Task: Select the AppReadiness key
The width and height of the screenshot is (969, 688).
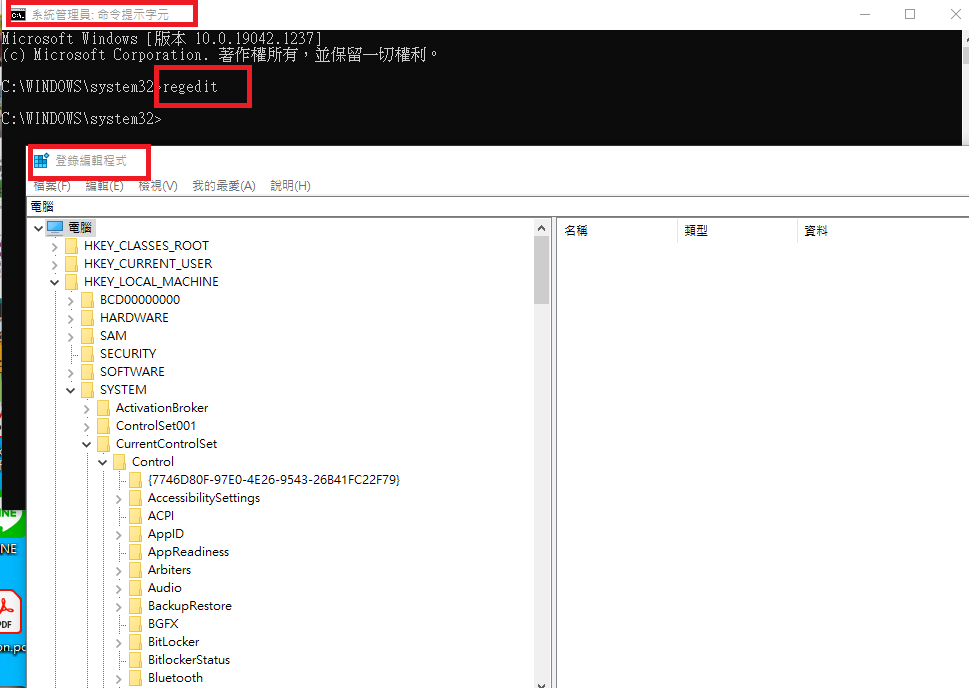Action: pos(188,552)
